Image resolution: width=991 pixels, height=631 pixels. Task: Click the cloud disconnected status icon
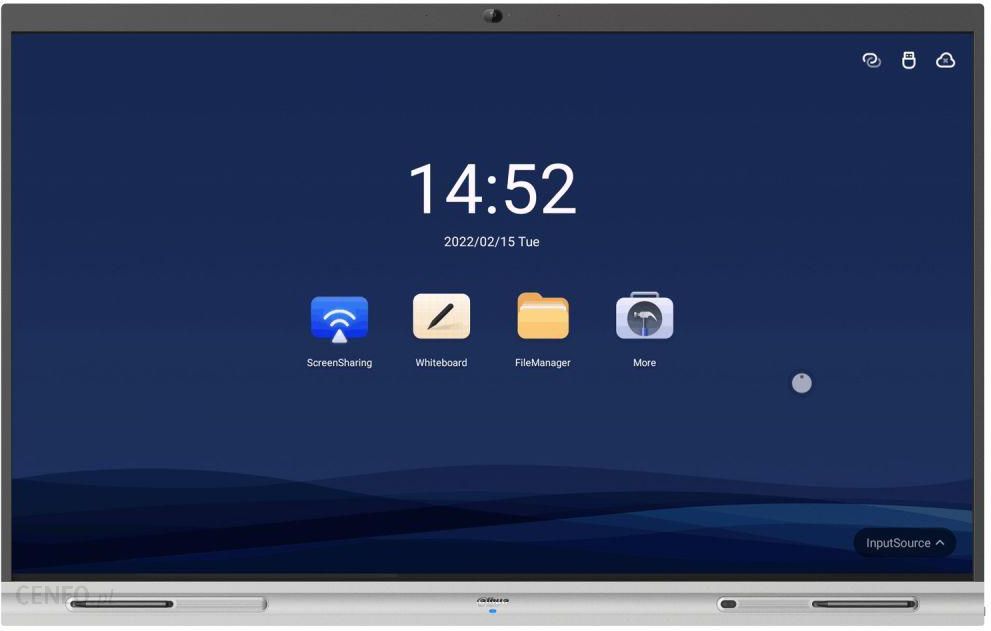[945, 60]
